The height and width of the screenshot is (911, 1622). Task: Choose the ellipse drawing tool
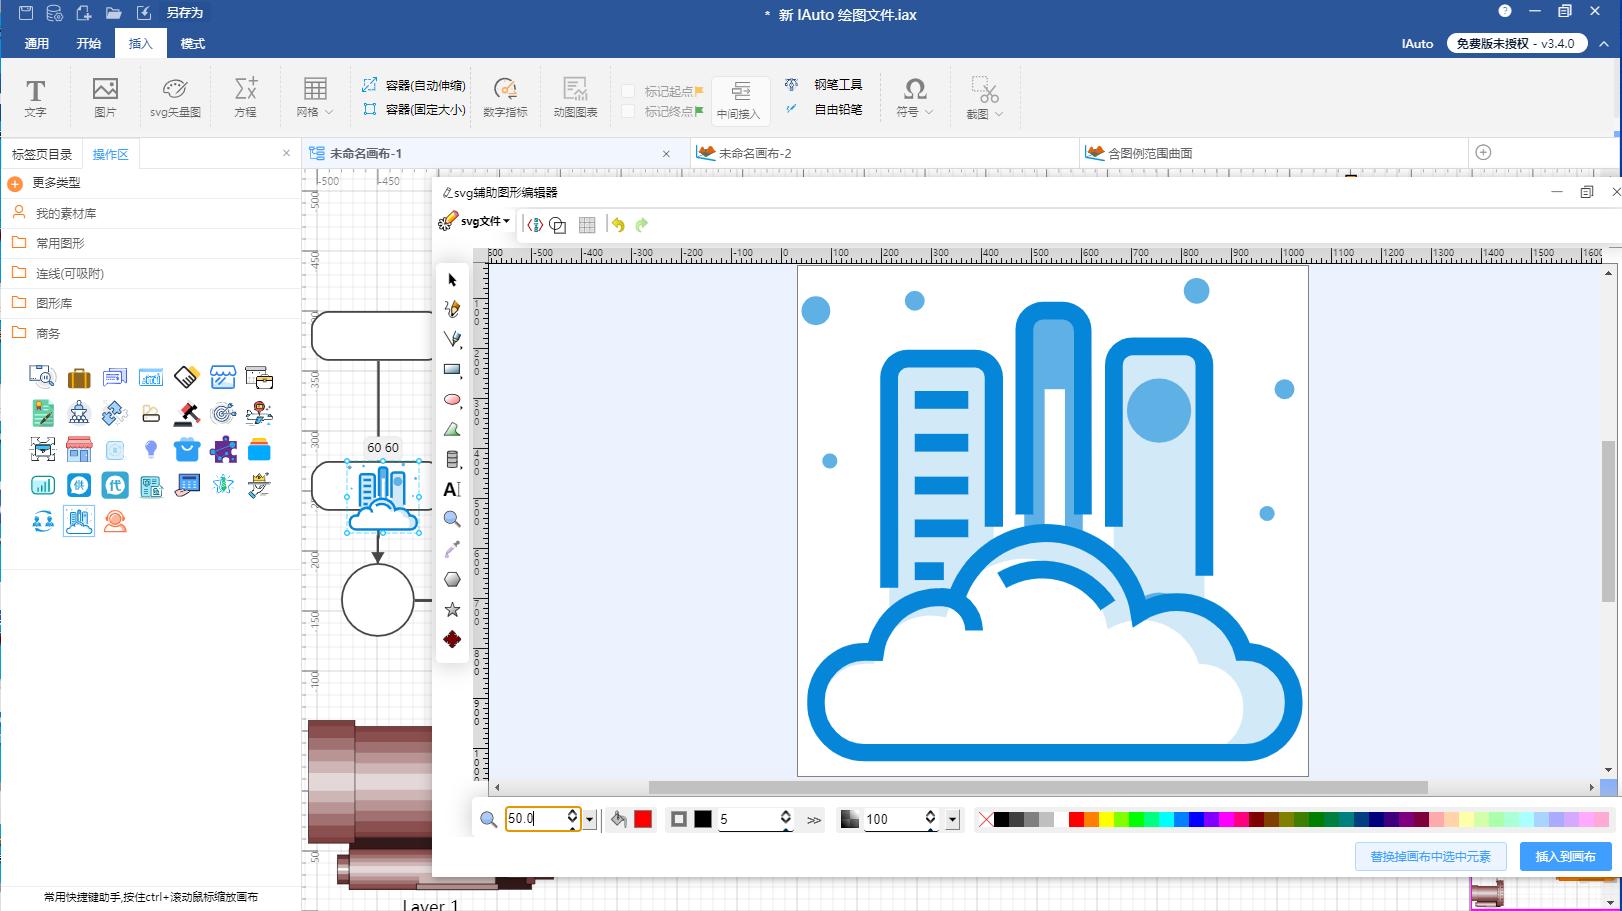click(452, 400)
